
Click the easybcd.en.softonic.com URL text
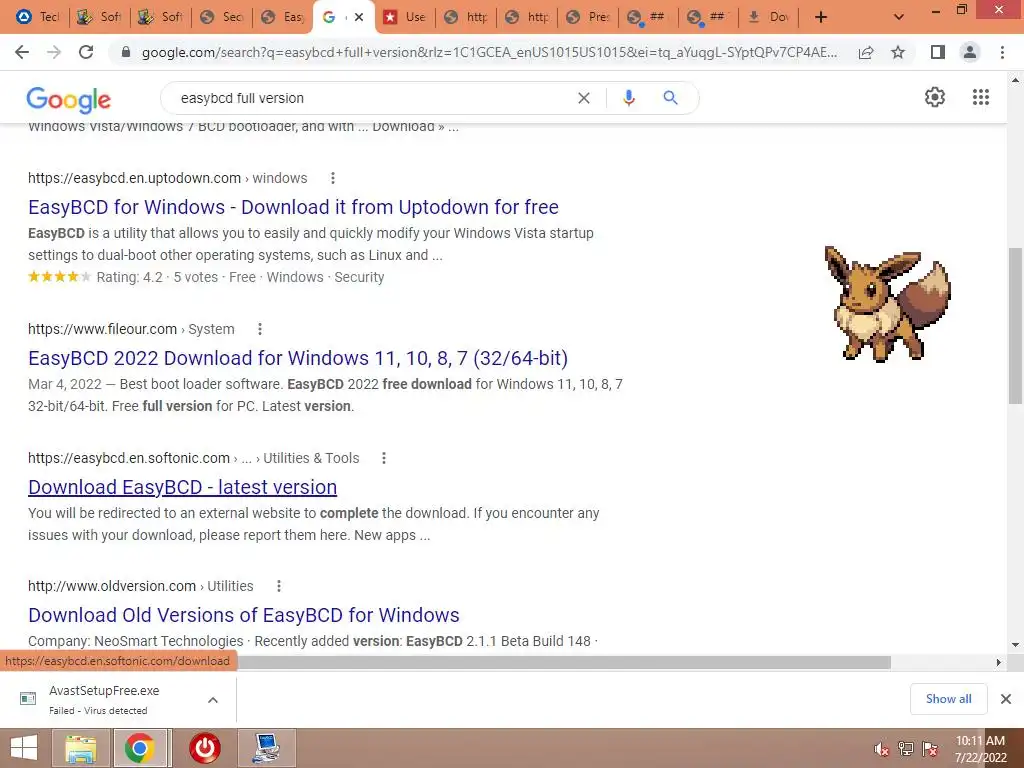pyautogui.click(x=129, y=458)
